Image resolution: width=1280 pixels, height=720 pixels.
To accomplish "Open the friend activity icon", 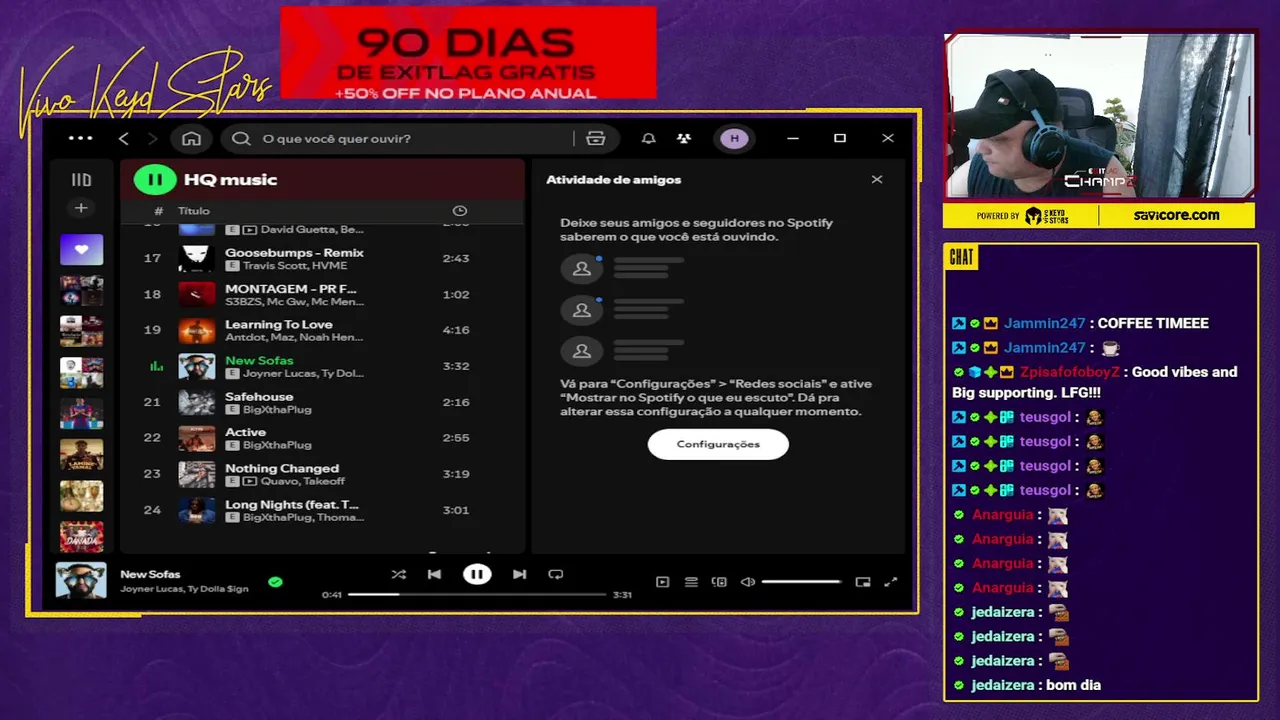I will (x=684, y=138).
